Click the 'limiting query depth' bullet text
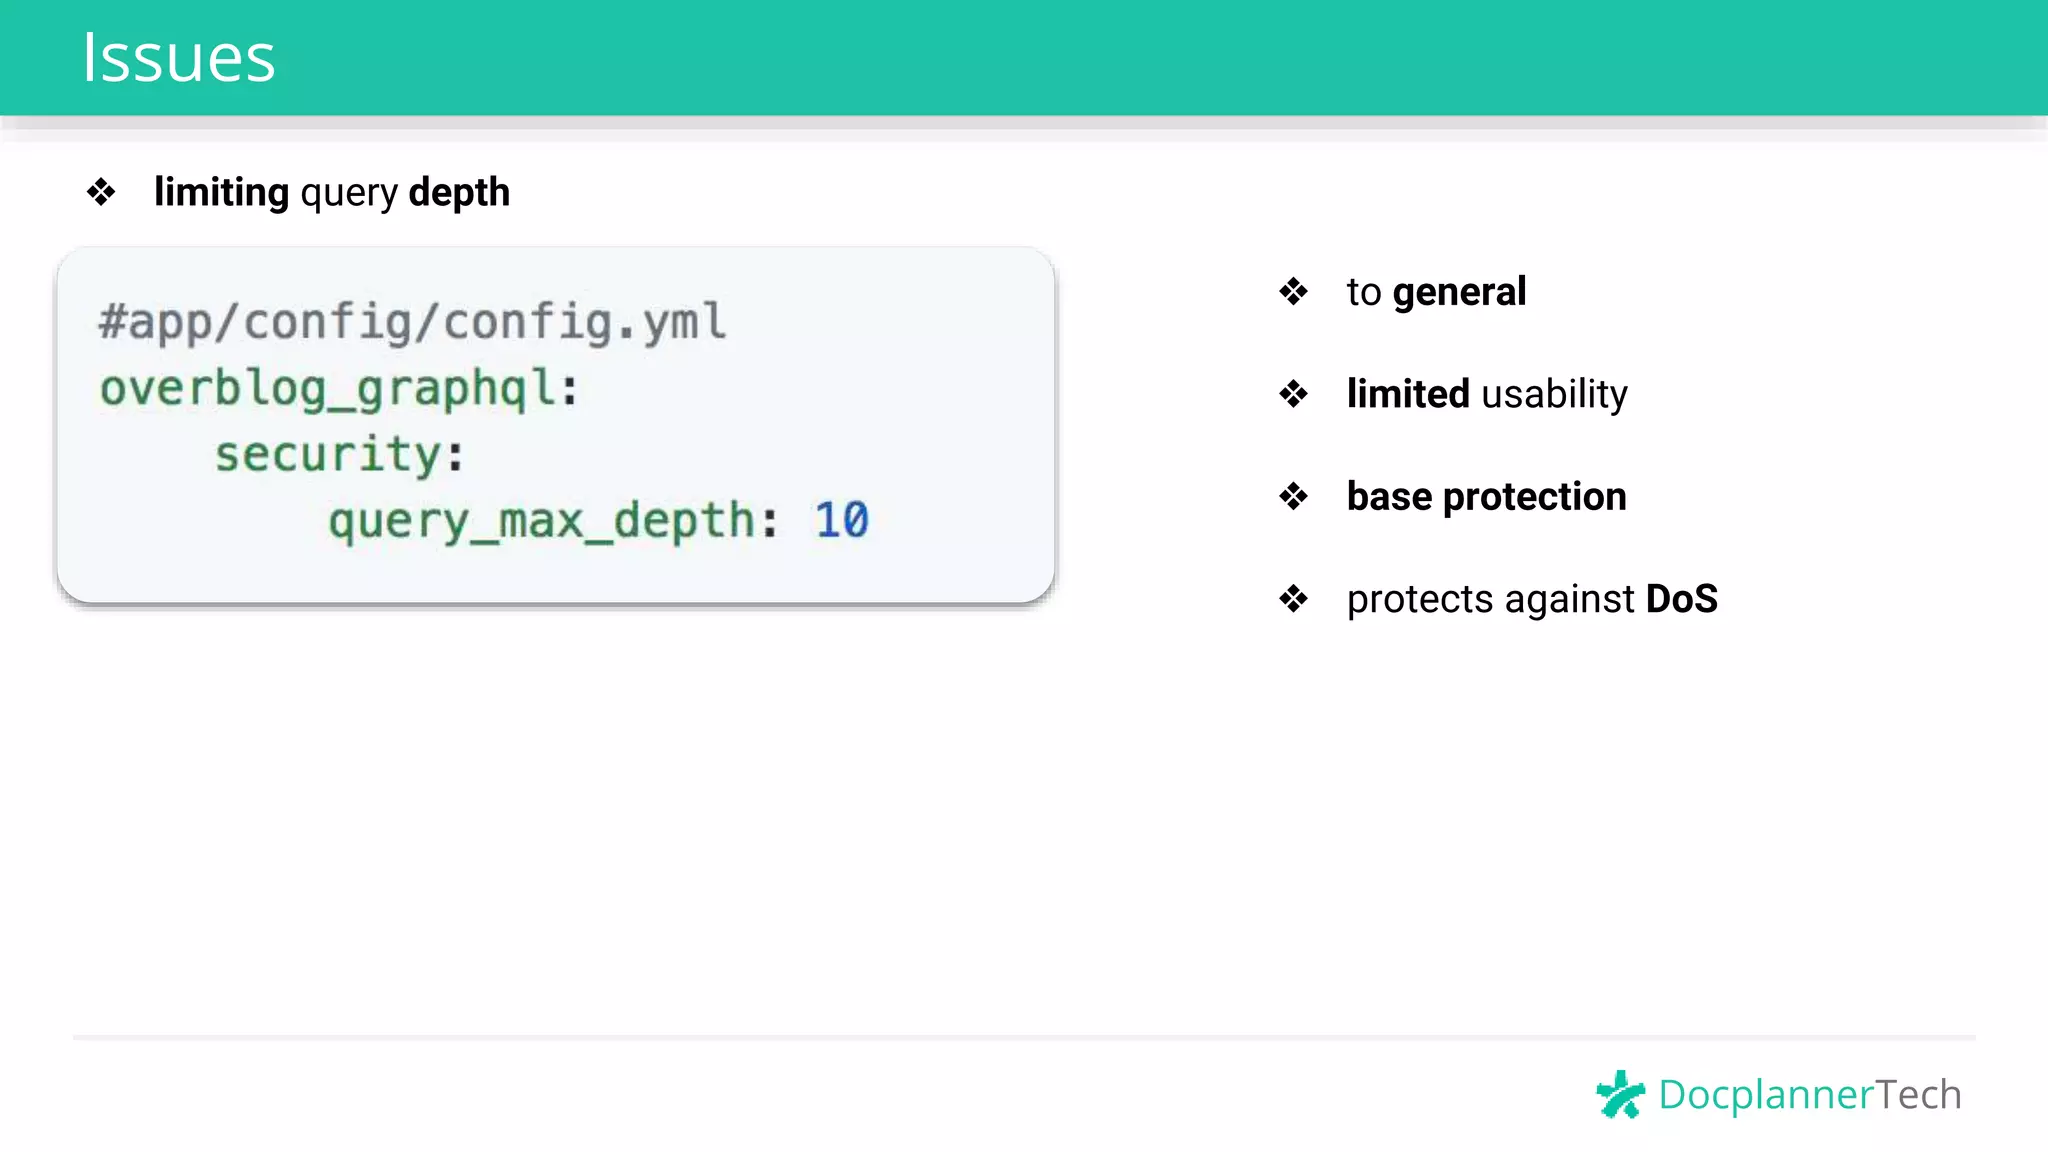This screenshot has width=2048, height=1152. click(332, 192)
